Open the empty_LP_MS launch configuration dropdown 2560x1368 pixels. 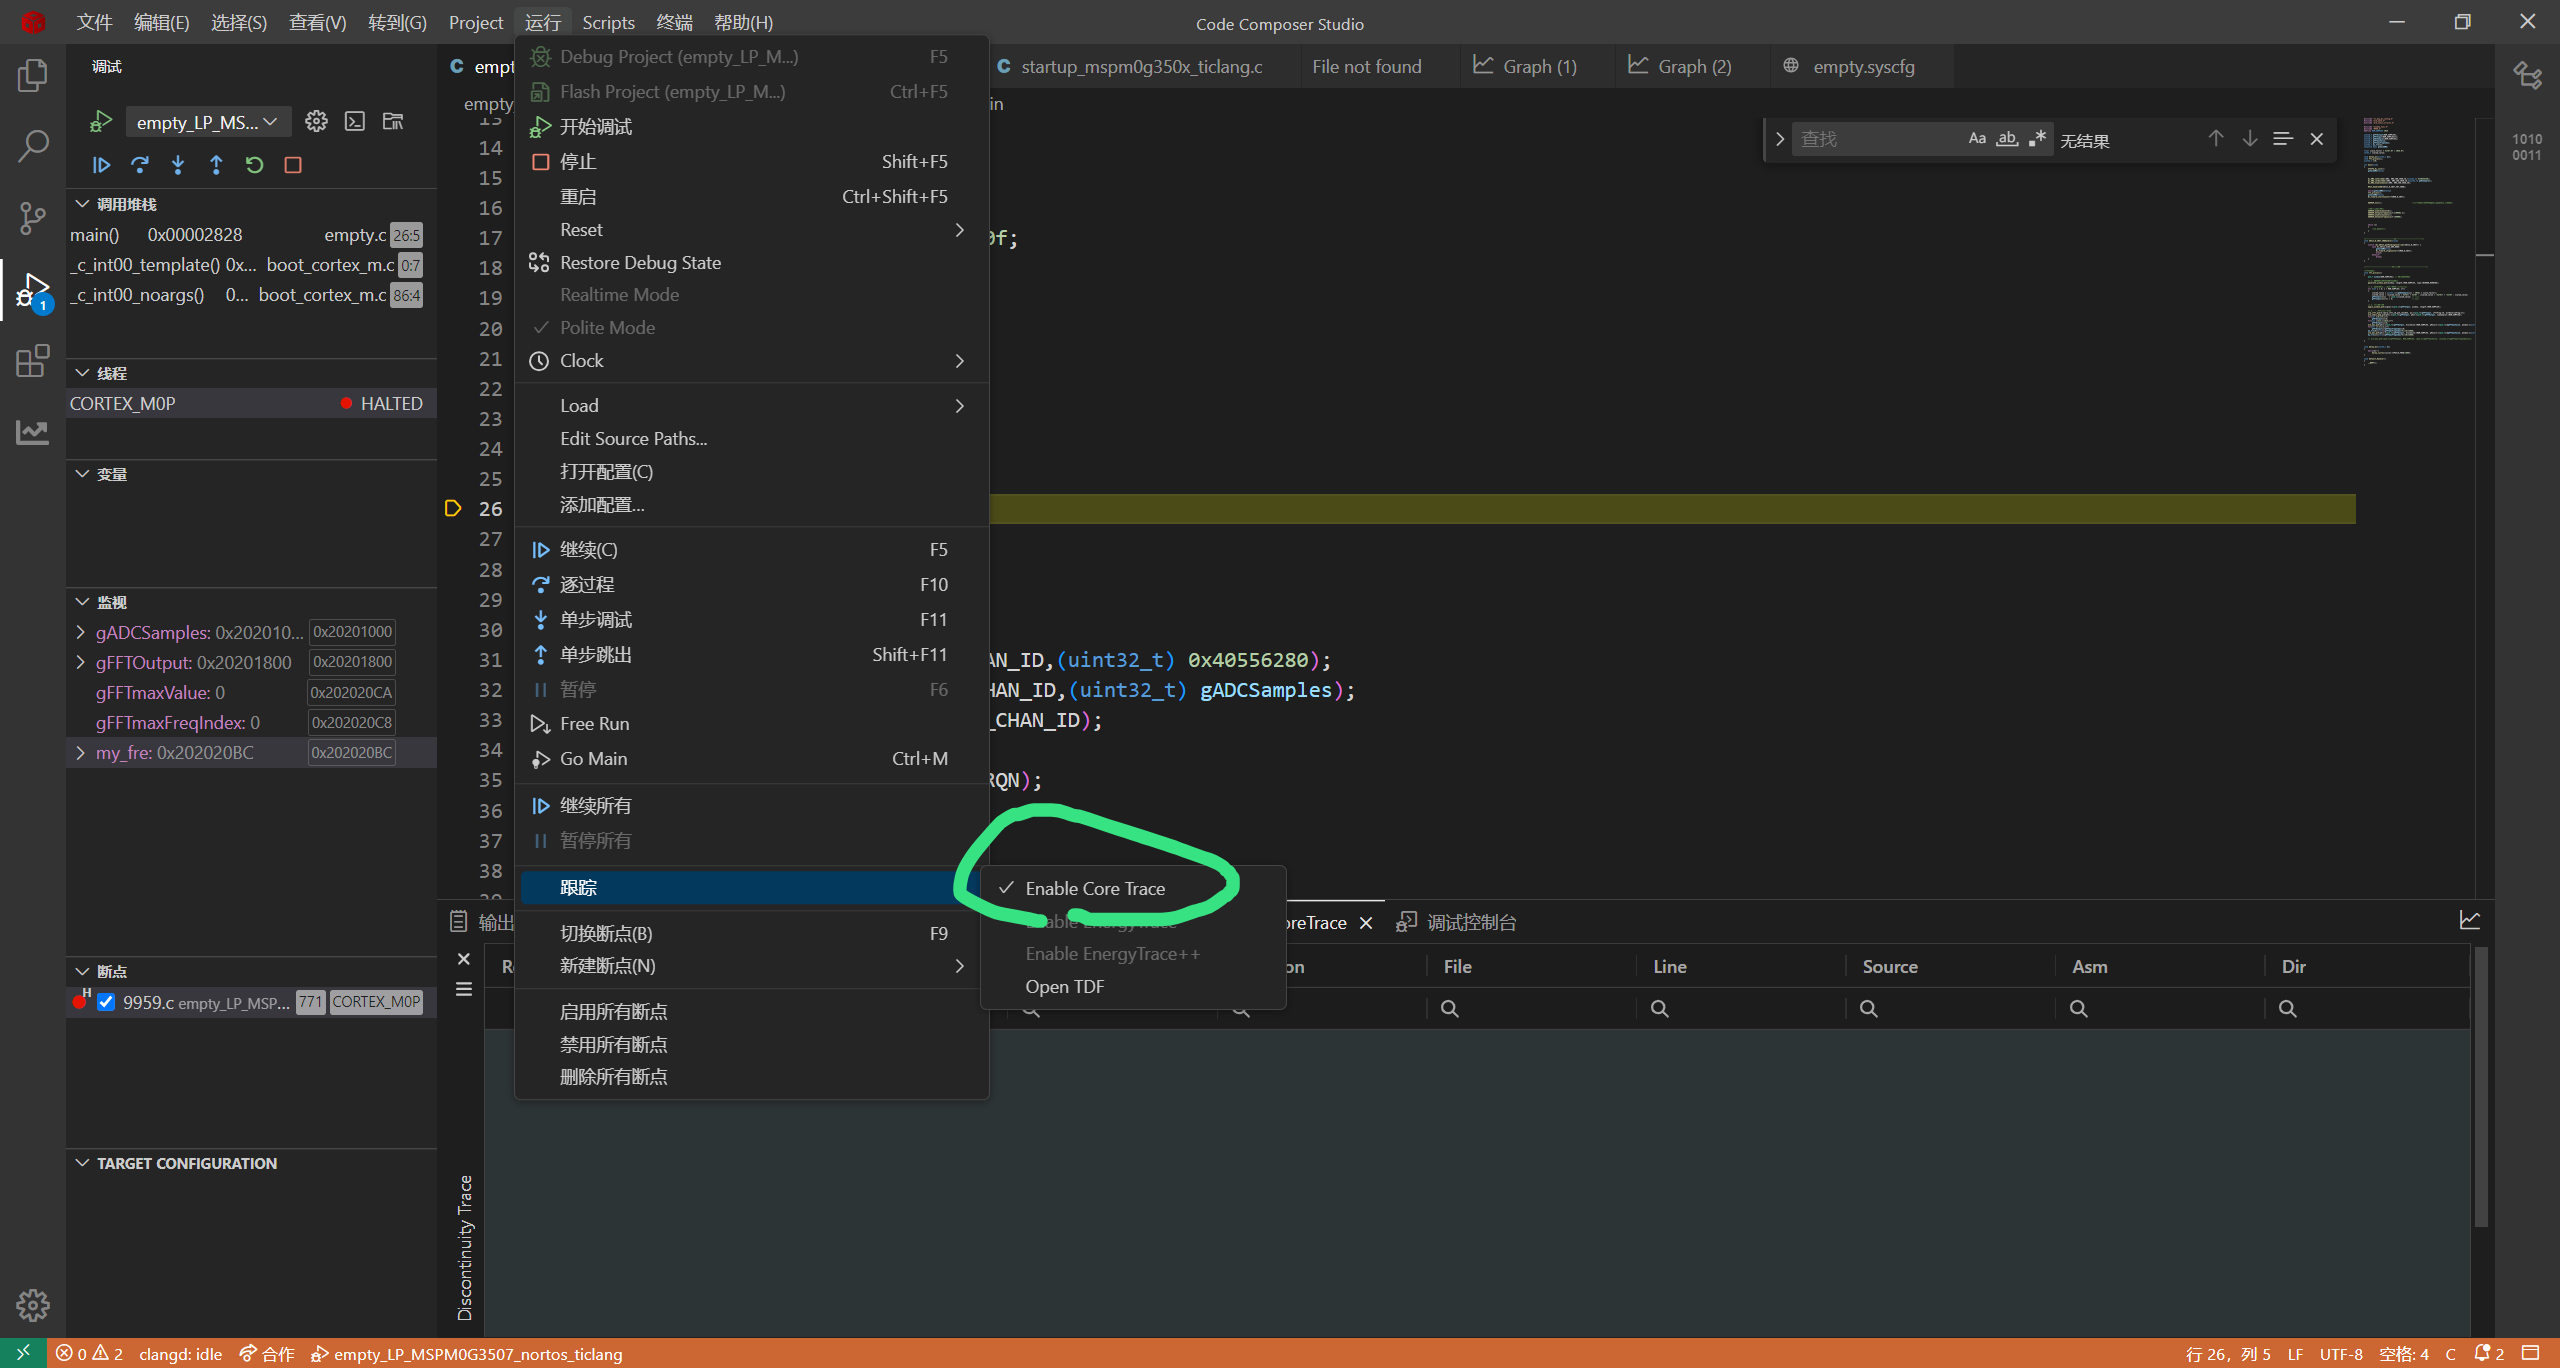pyautogui.click(x=207, y=121)
